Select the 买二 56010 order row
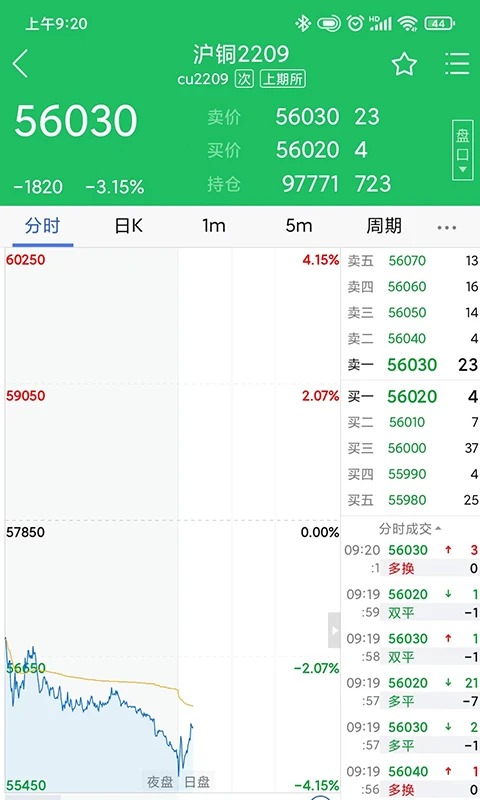 (x=412, y=422)
